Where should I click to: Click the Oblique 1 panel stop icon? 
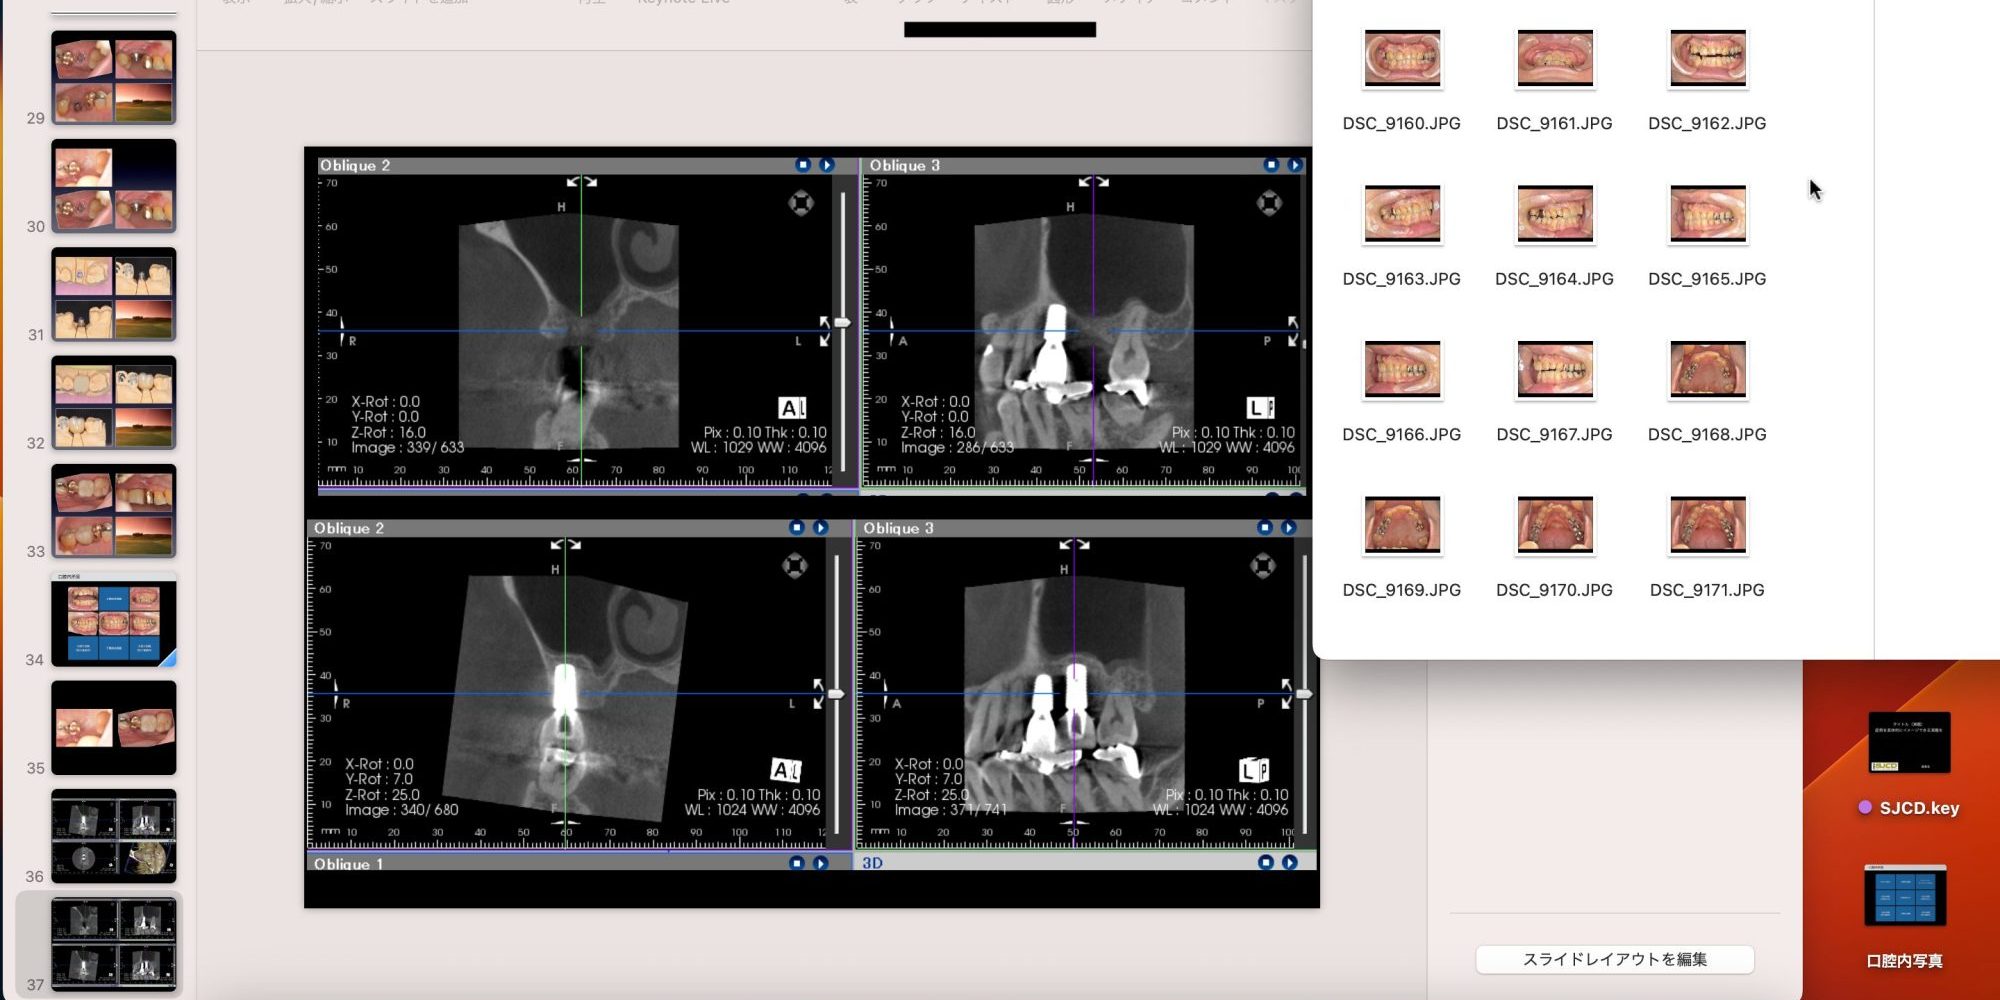pyautogui.click(x=796, y=863)
